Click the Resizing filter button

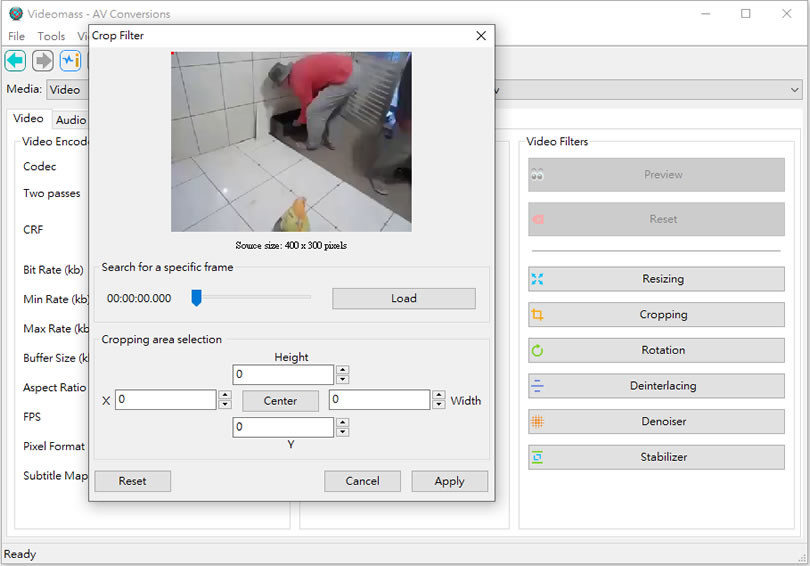coord(656,279)
